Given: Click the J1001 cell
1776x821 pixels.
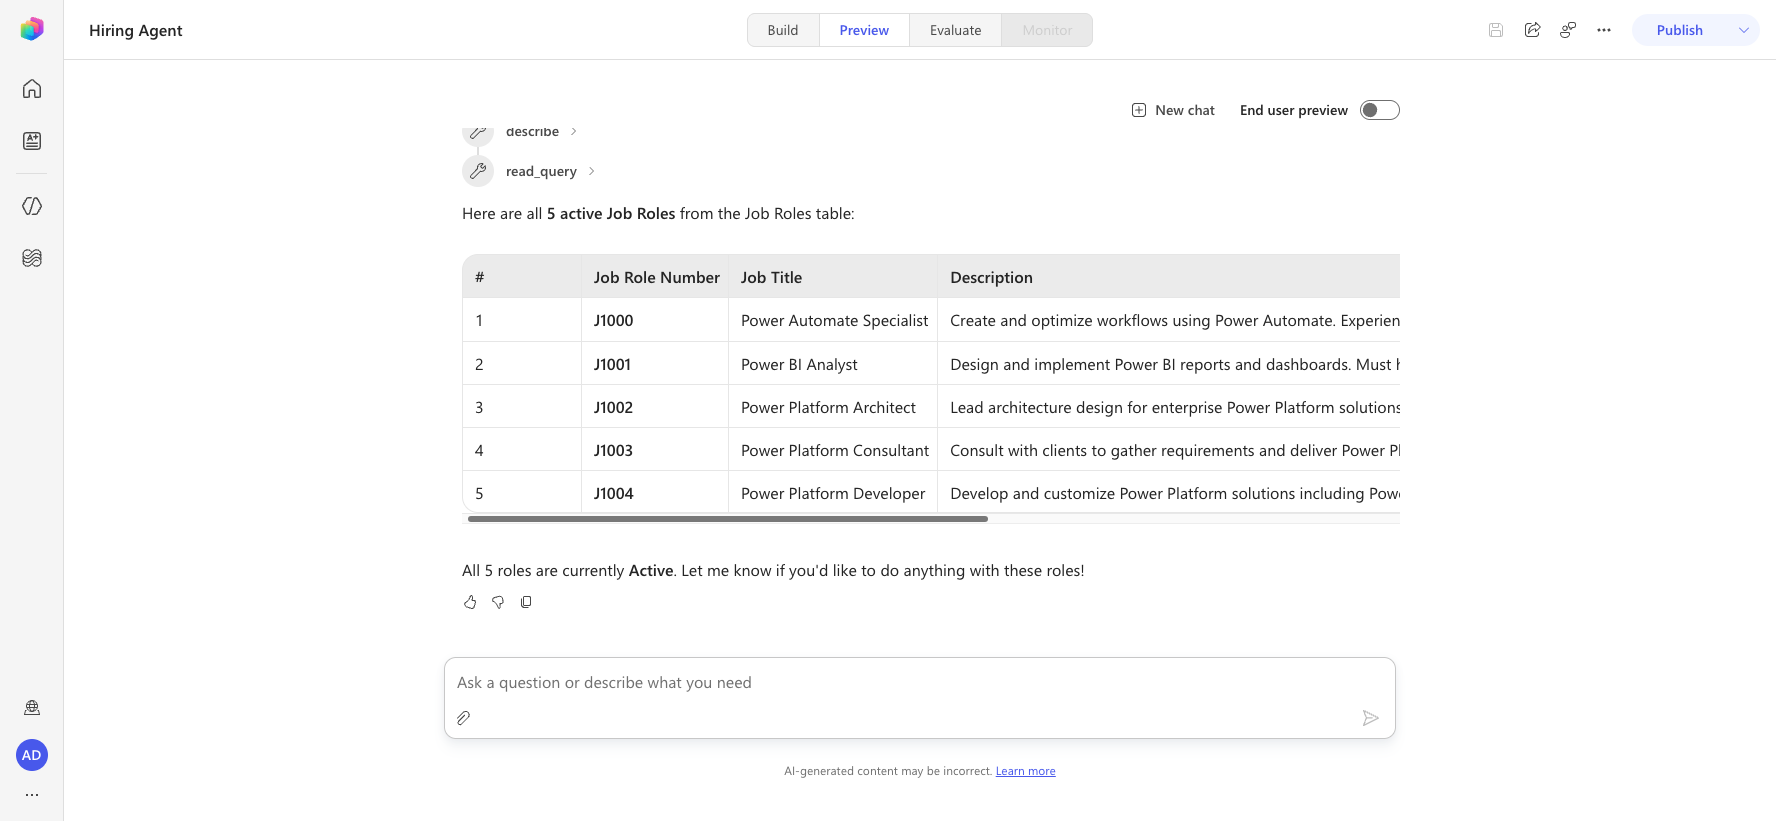Looking at the screenshot, I should coord(655,364).
